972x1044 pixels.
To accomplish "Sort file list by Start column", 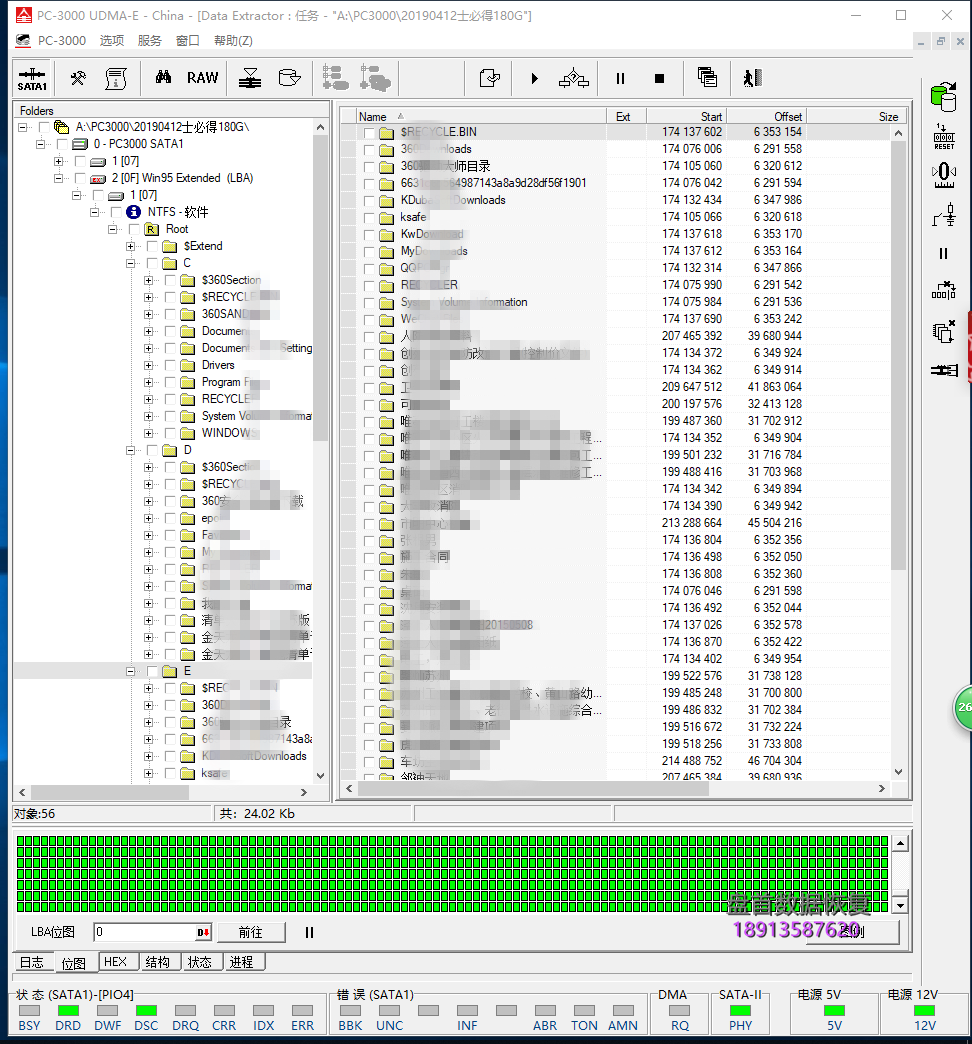I will click(x=686, y=117).
